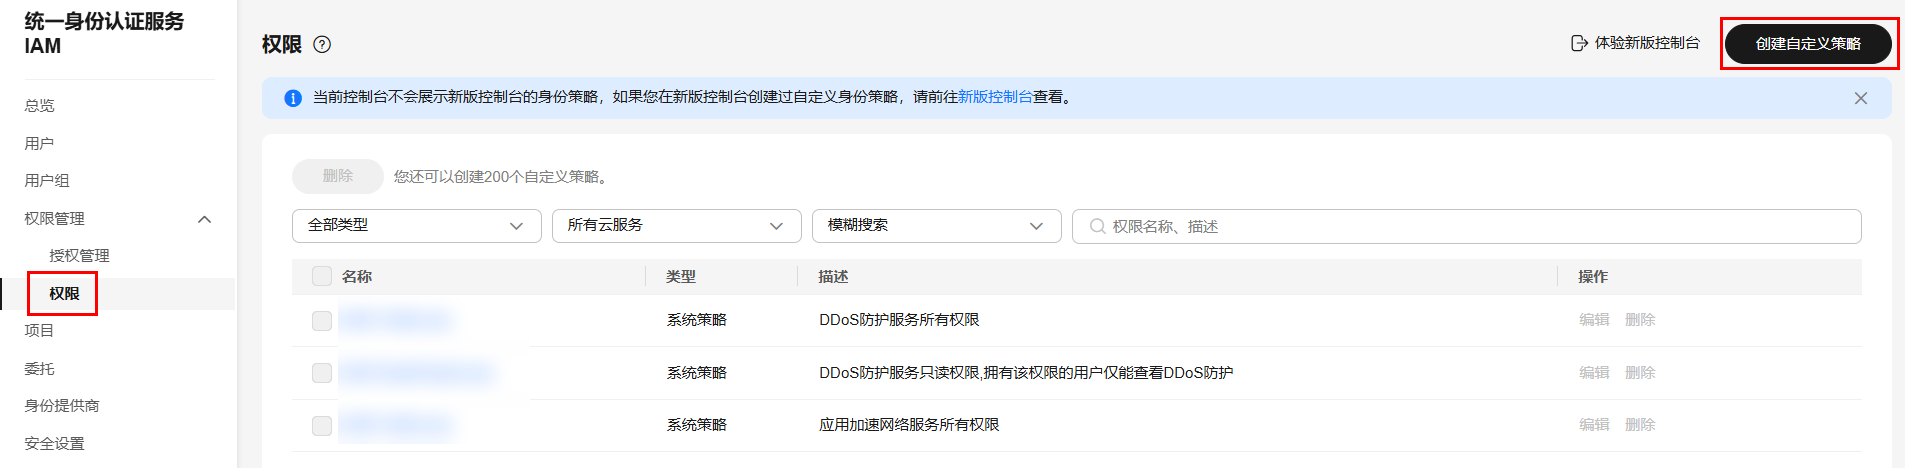This screenshot has width=1905, height=468.
Task: Click the 操作 column header
Action: 1593,277
